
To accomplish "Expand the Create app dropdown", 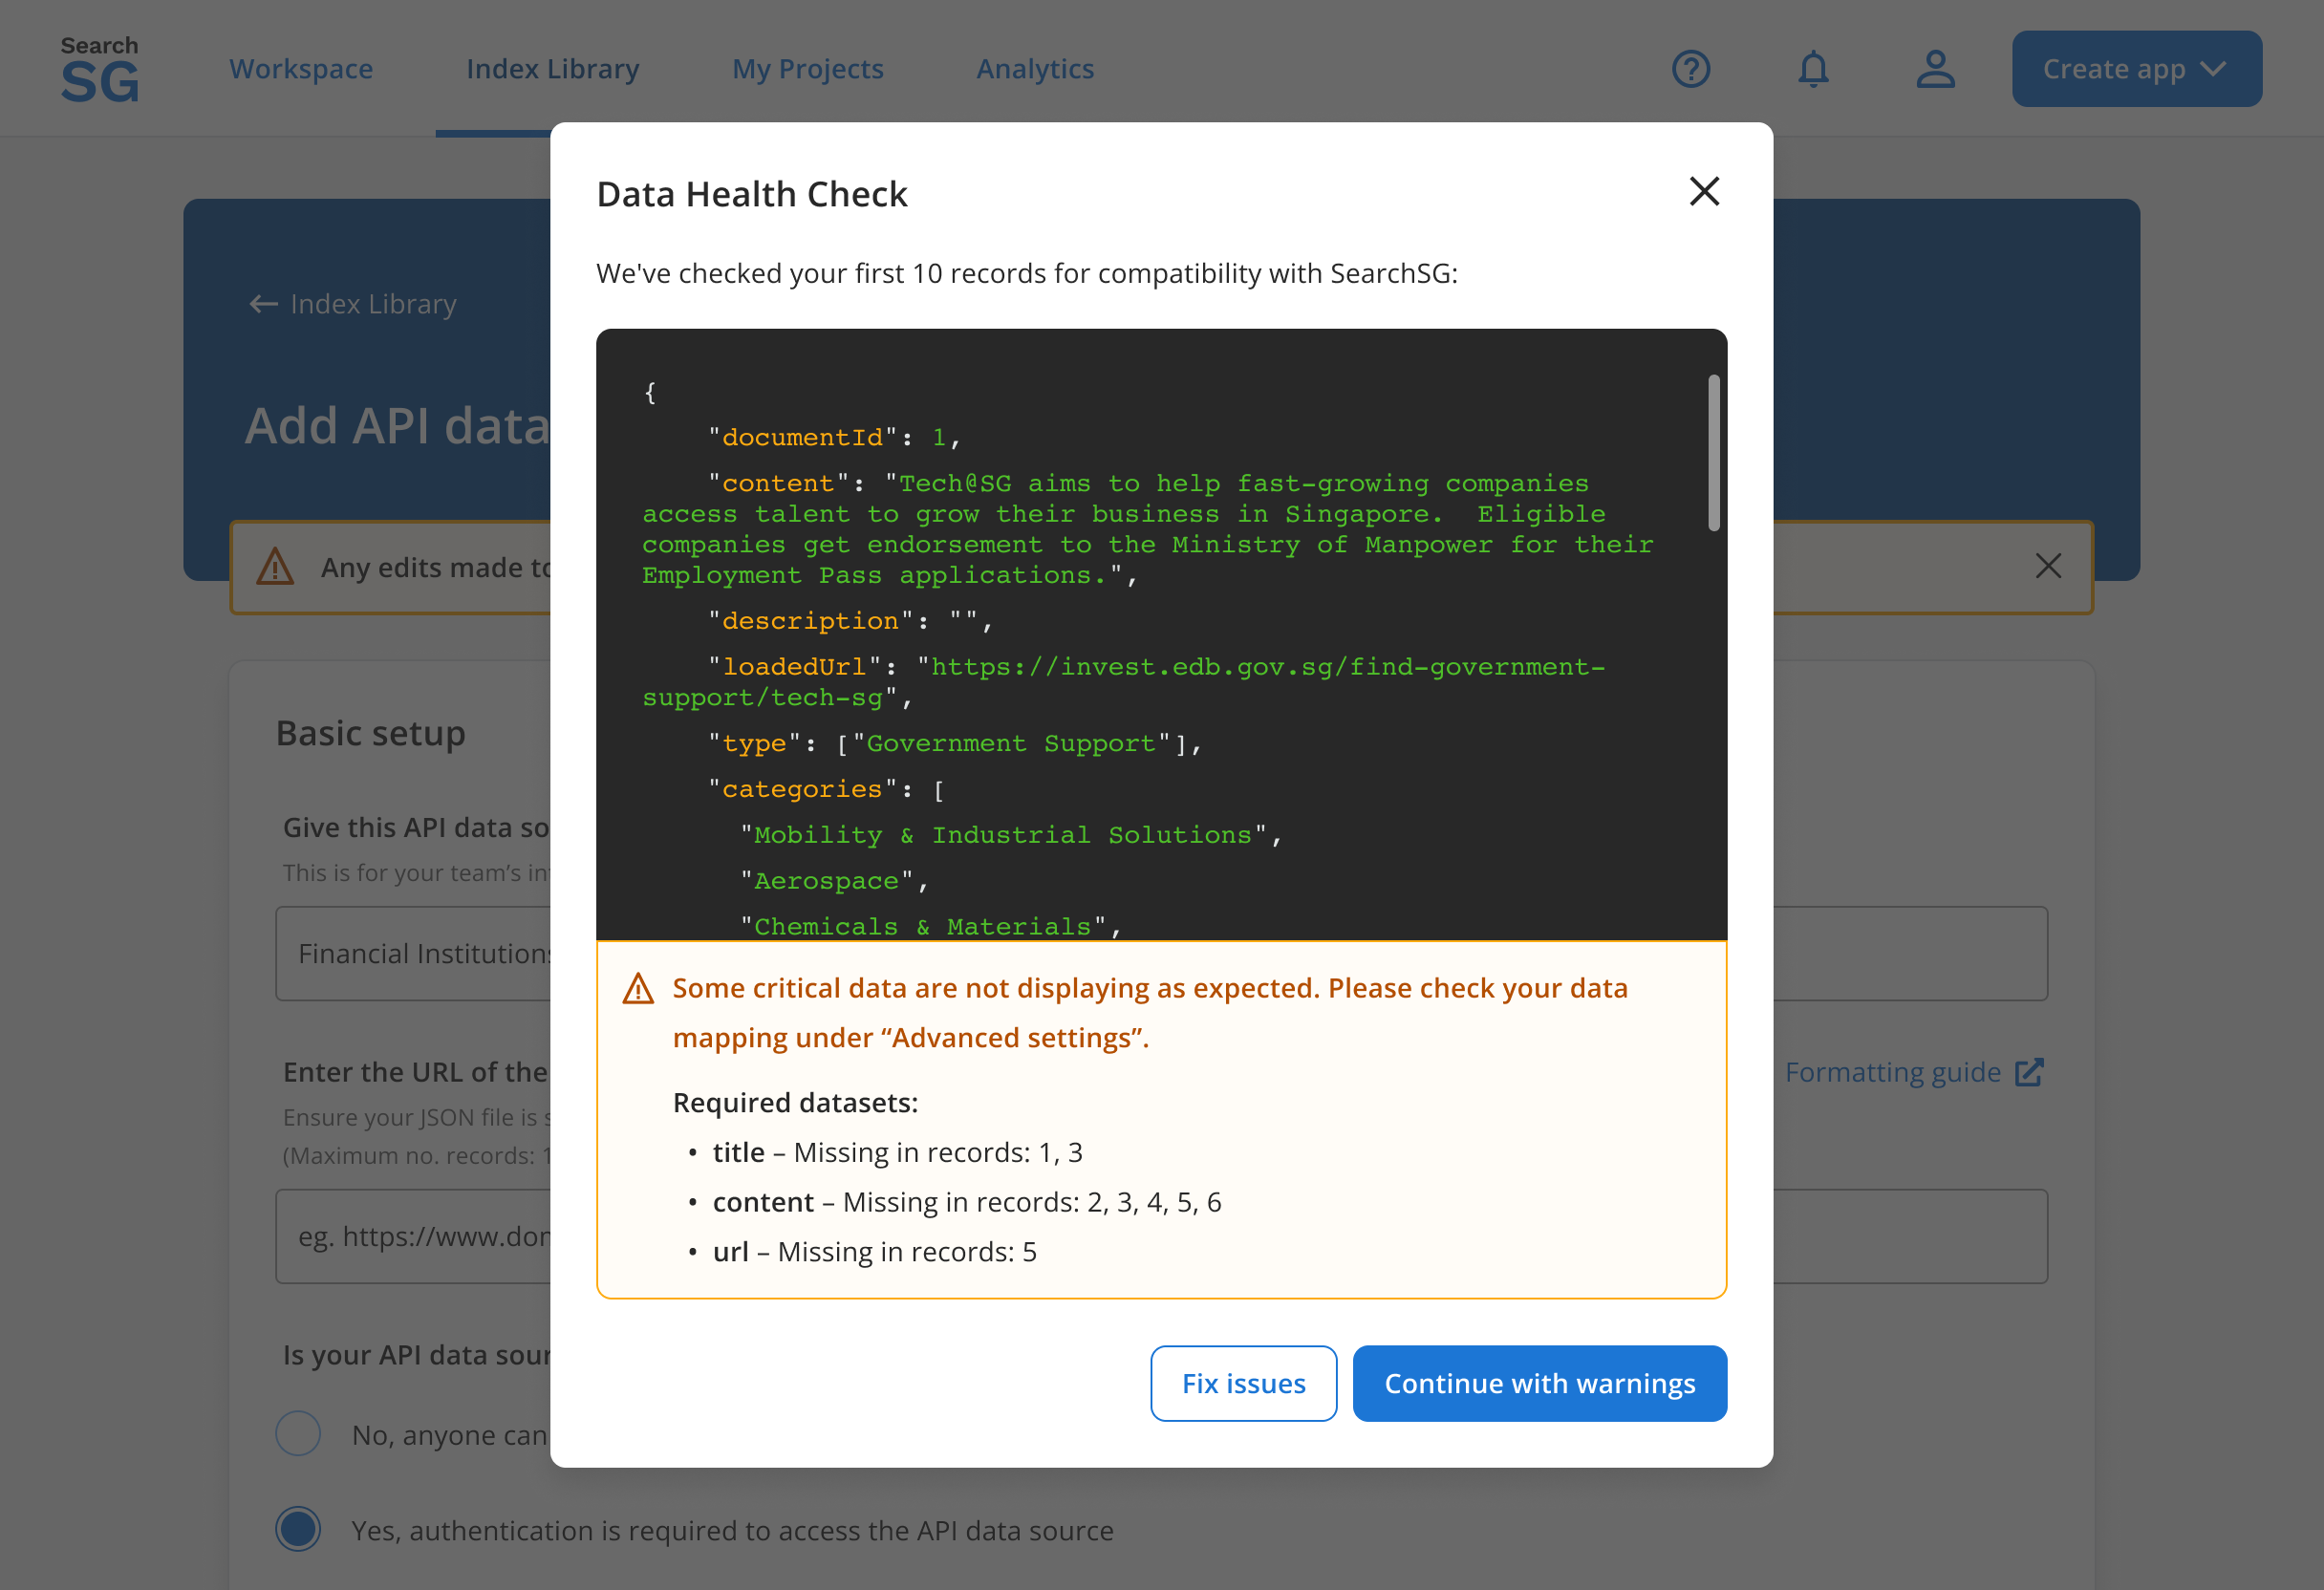I will click(x=2136, y=69).
